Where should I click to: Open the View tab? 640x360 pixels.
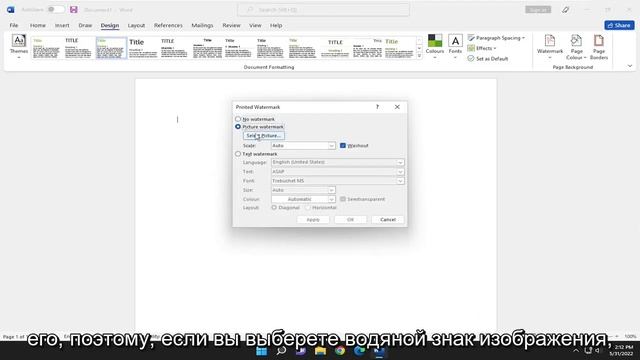tap(255, 25)
